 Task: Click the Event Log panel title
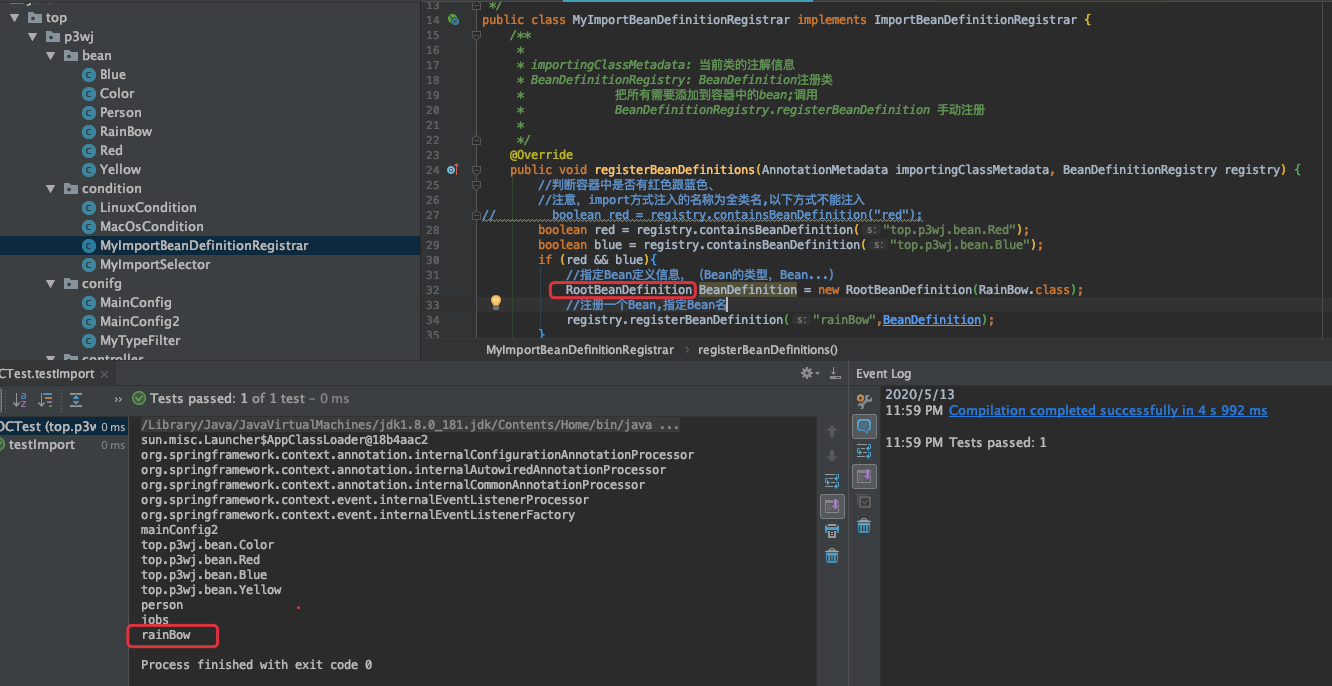884,374
